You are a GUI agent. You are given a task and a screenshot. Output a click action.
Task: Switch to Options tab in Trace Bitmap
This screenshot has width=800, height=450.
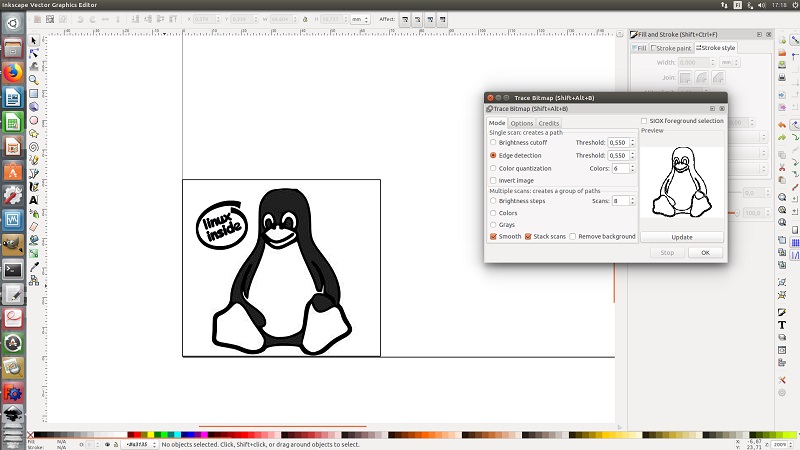(521, 123)
